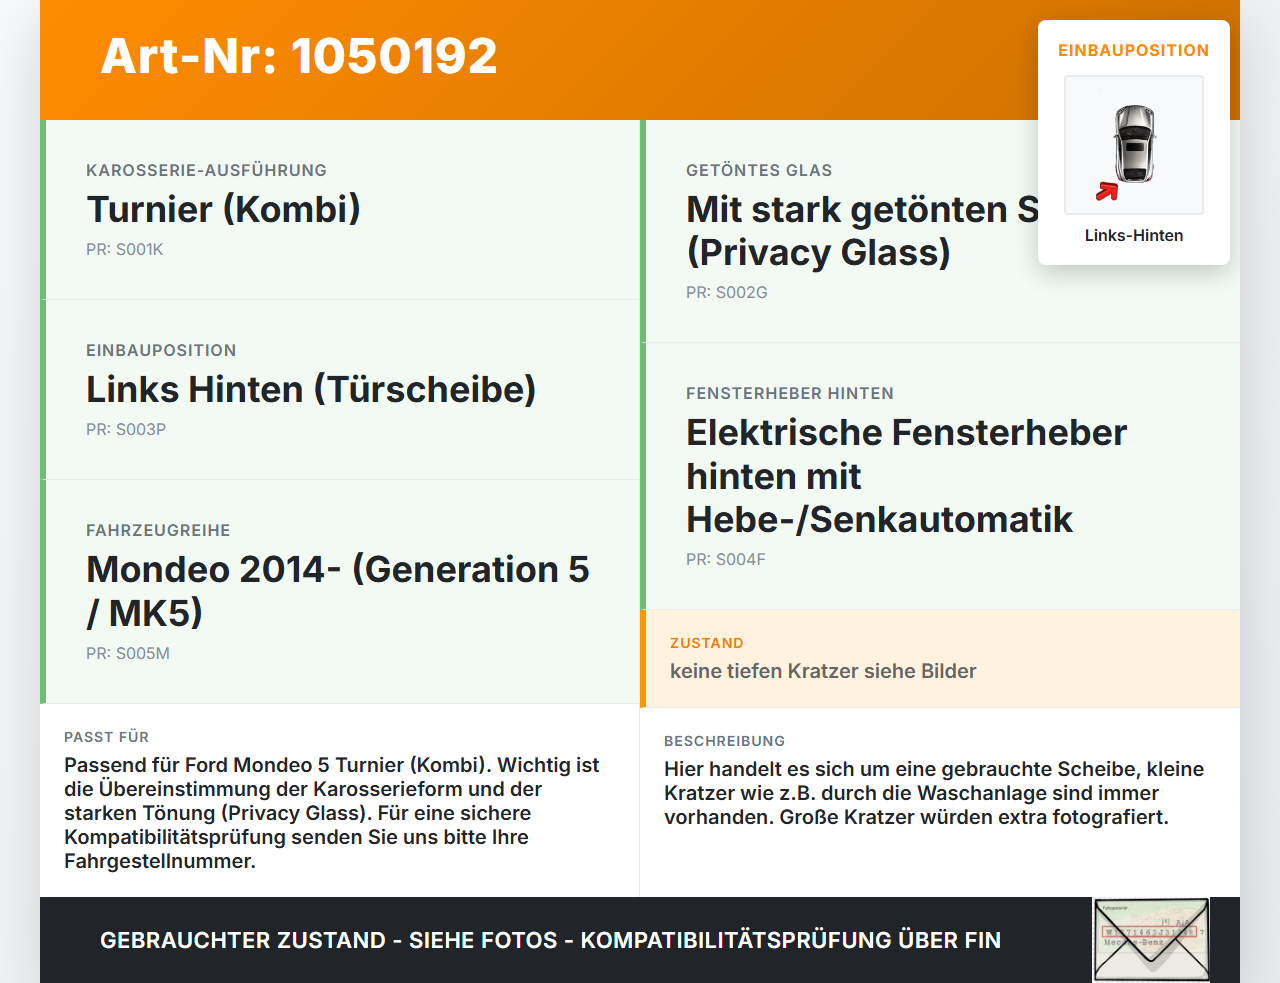The image size is (1280, 983).
Task: Click the PR: S005M code
Action: click(128, 653)
